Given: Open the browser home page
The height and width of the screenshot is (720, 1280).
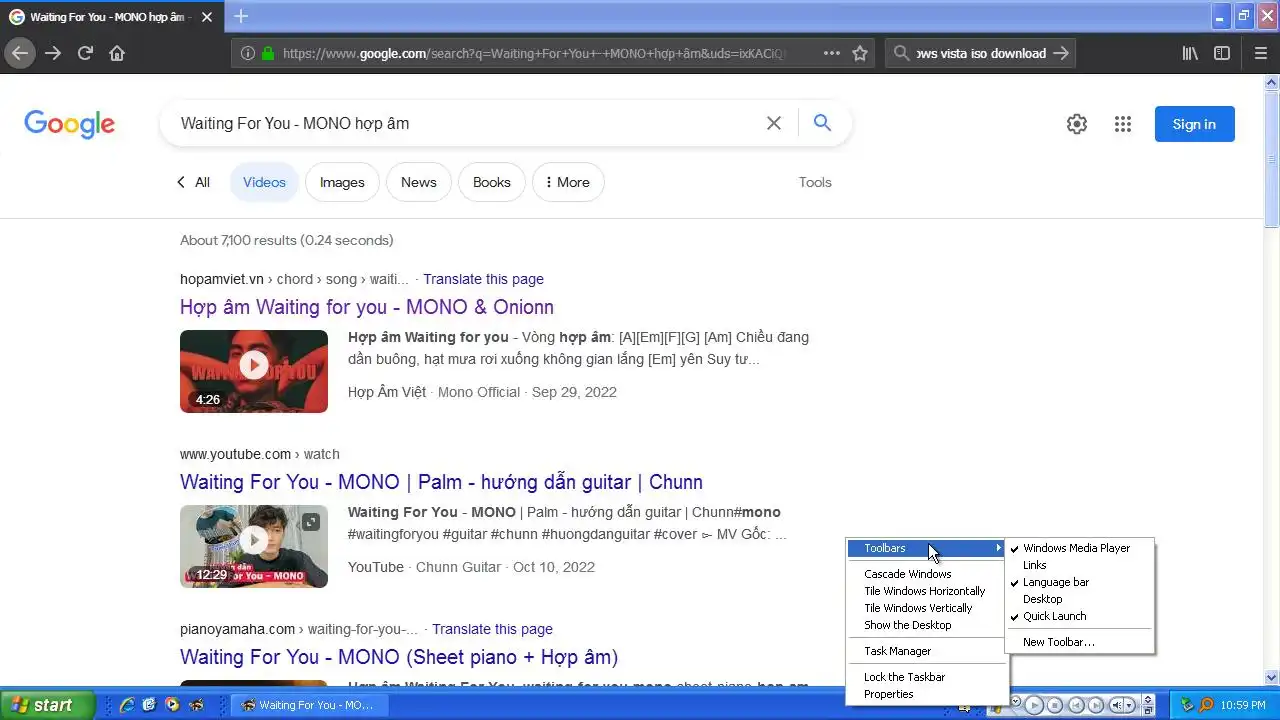Looking at the screenshot, I should click(117, 53).
